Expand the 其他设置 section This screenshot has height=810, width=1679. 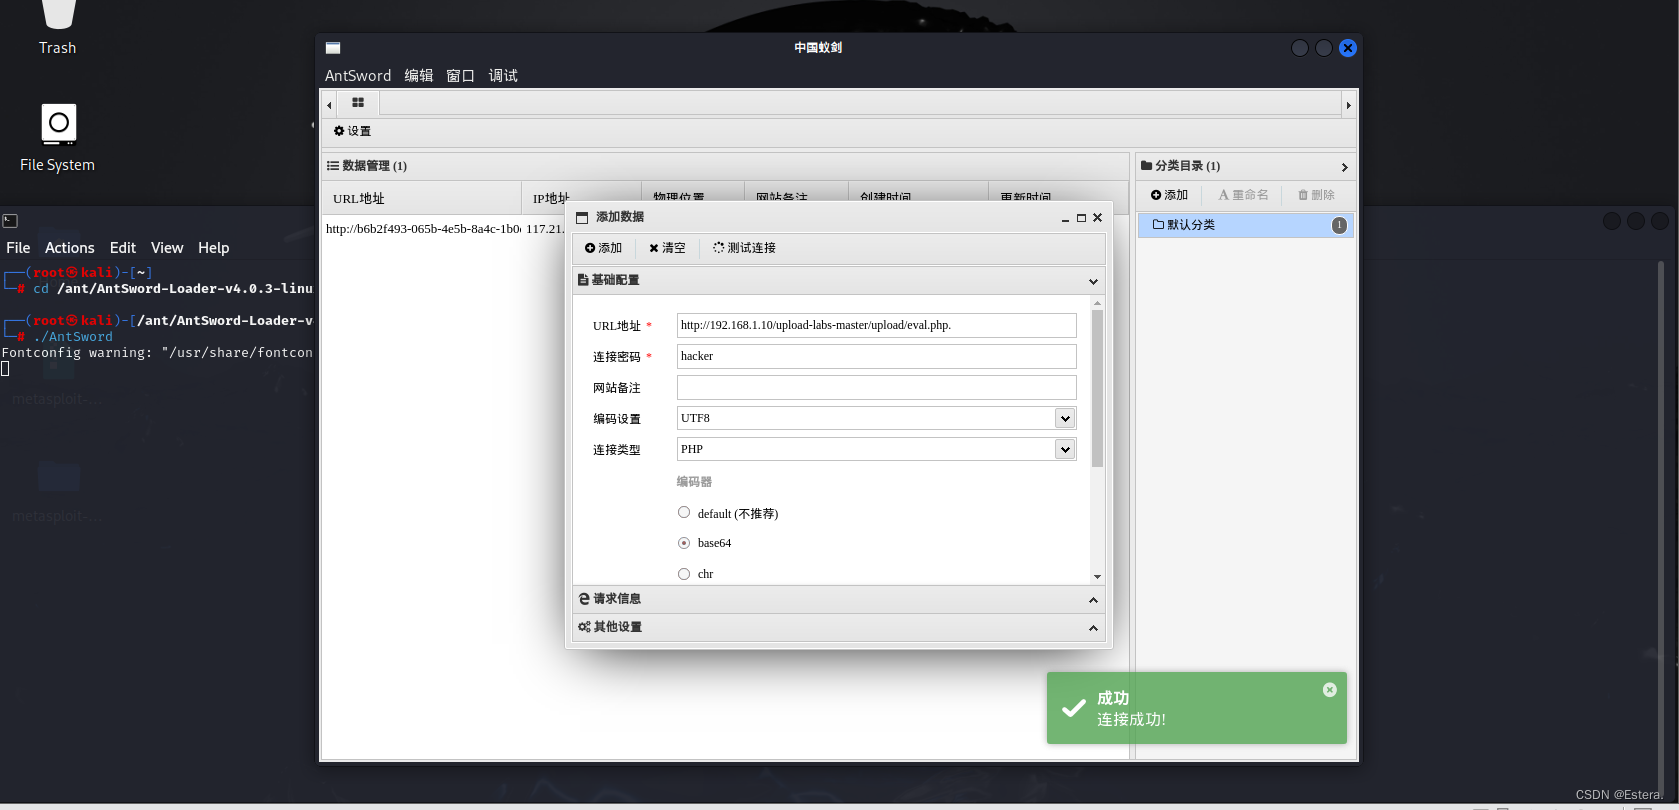(839, 627)
